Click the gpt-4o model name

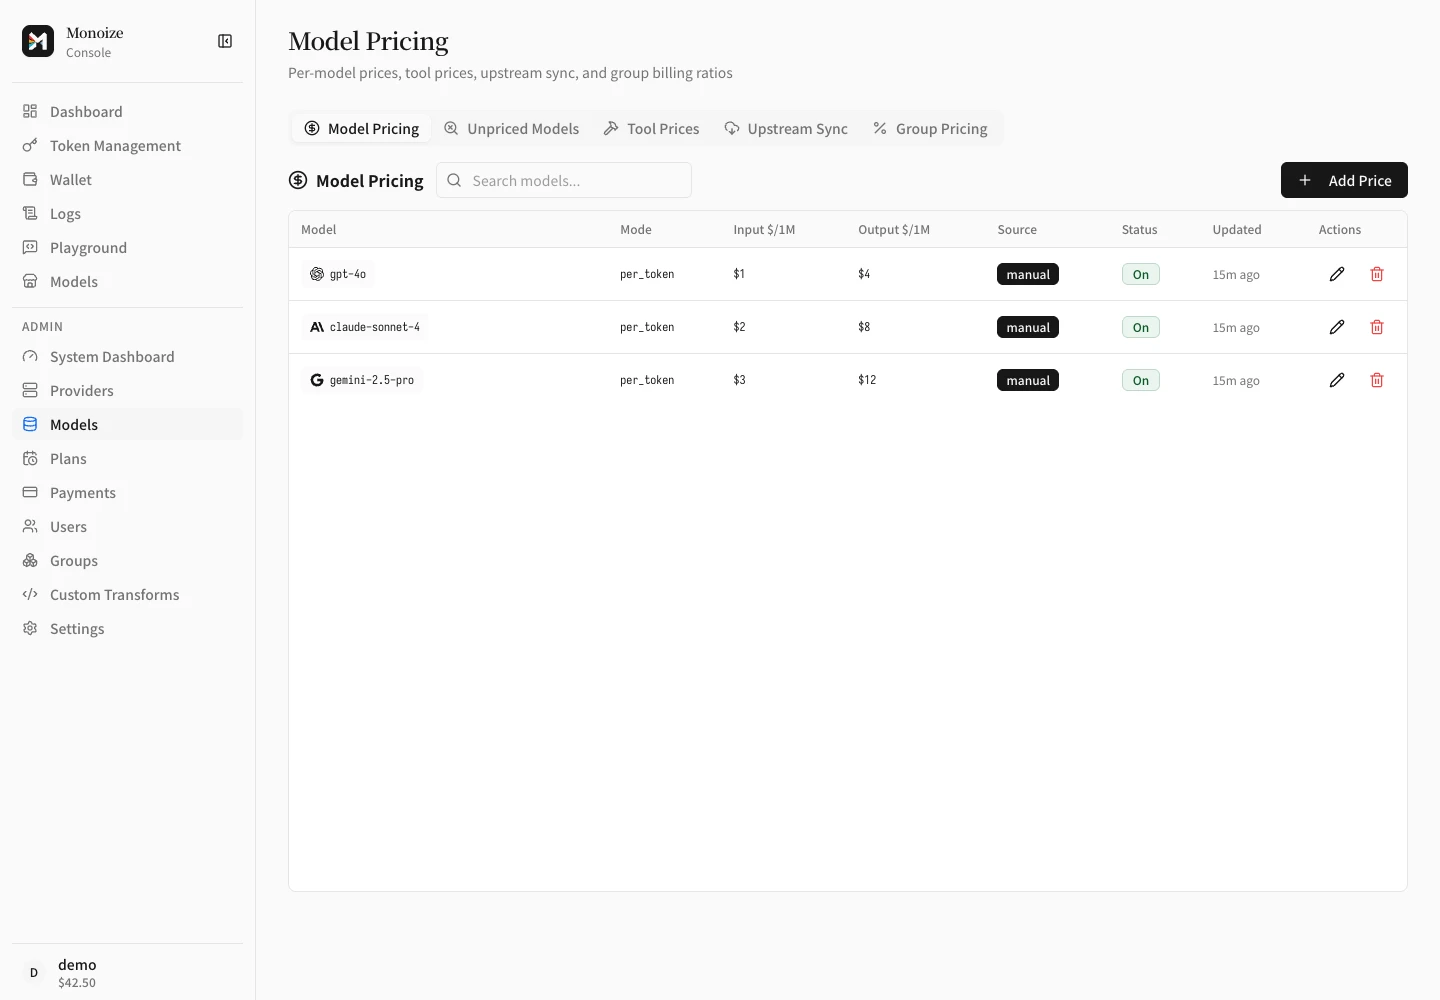click(338, 274)
